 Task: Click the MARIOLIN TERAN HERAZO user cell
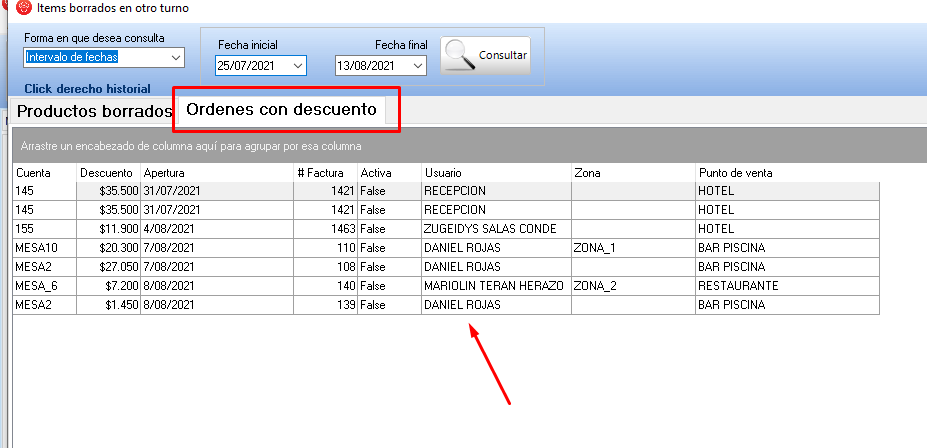[x=494, y=286]
